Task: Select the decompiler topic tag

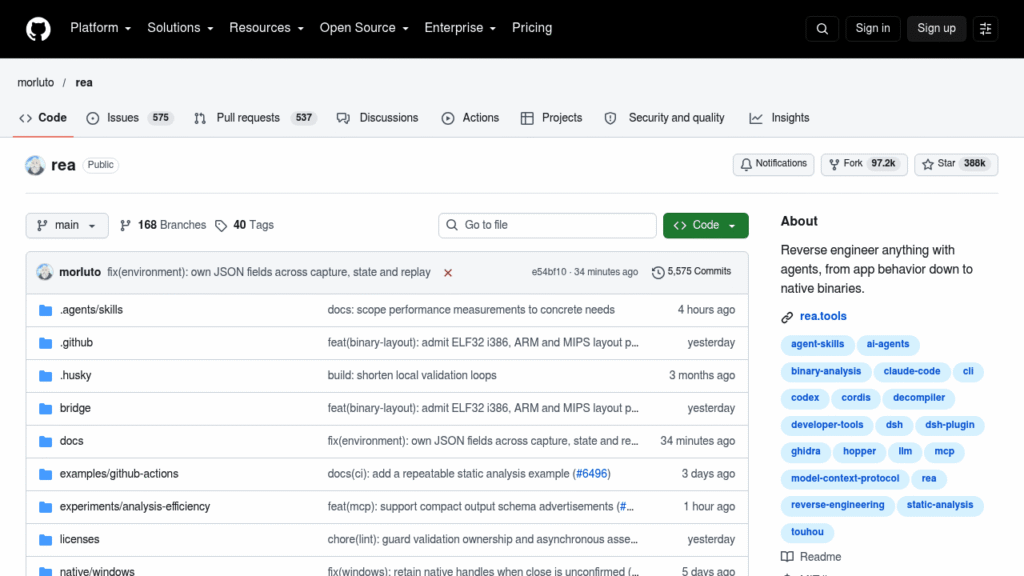Action: tap(918, 398)
